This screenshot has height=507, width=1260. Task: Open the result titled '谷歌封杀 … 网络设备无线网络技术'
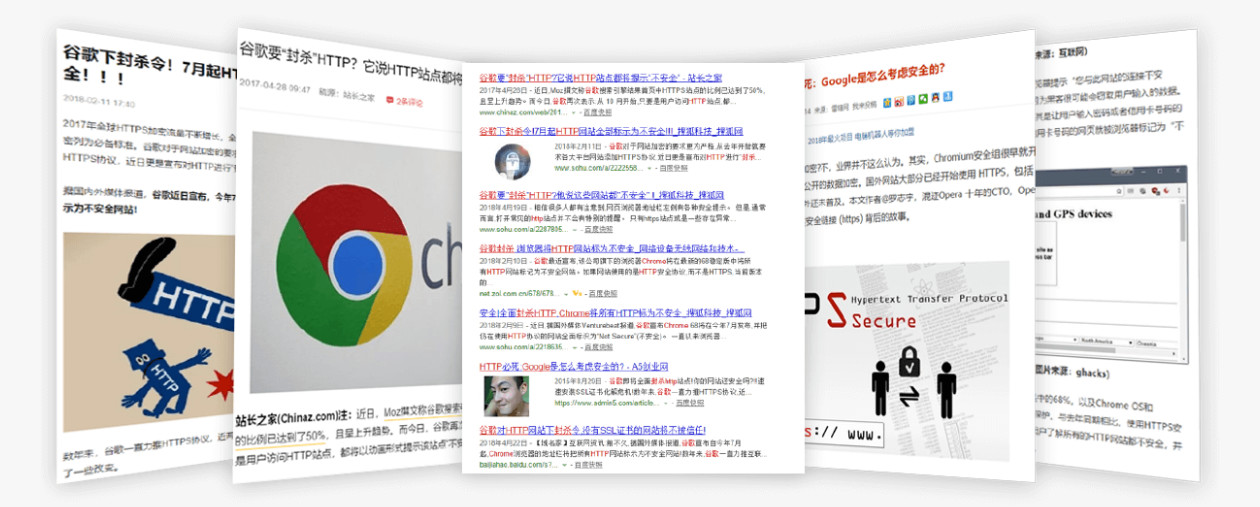click(x=611, y=249)
